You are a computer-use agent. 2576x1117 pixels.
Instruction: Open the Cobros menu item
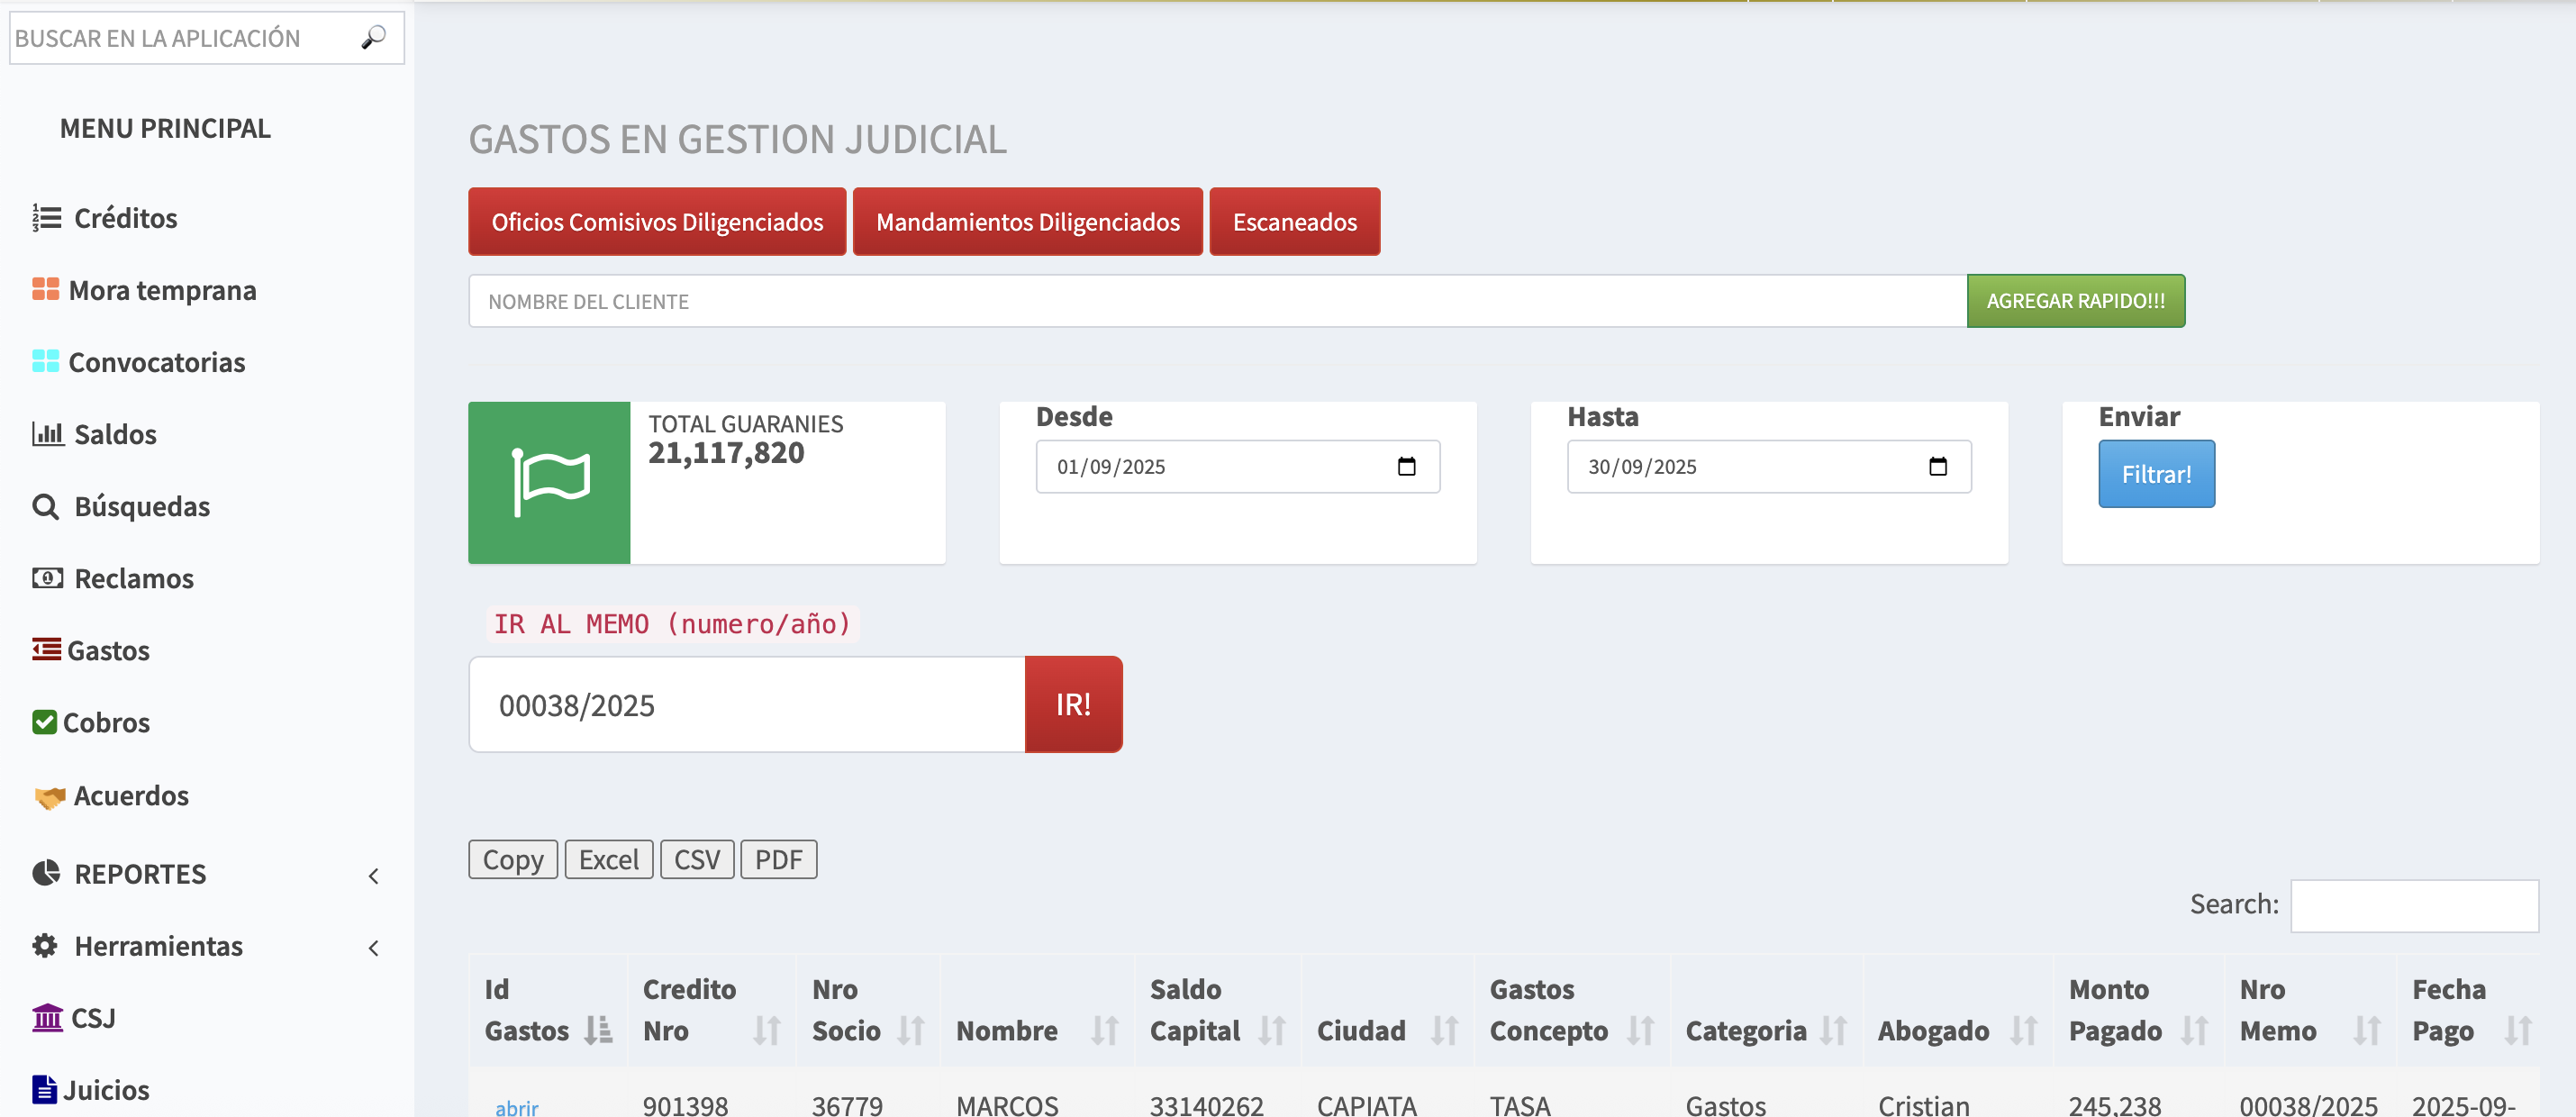(x=105, y=722)
